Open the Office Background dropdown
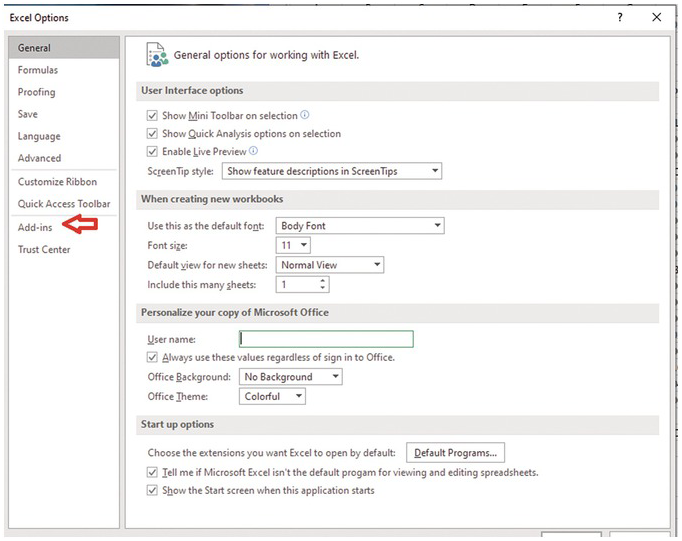 coord(291,377)
